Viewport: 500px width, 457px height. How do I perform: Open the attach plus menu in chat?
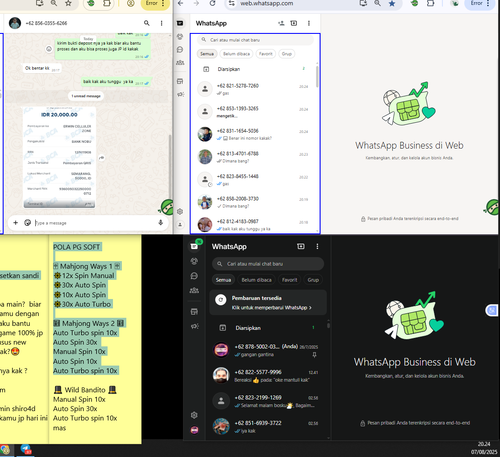point(15,222)
